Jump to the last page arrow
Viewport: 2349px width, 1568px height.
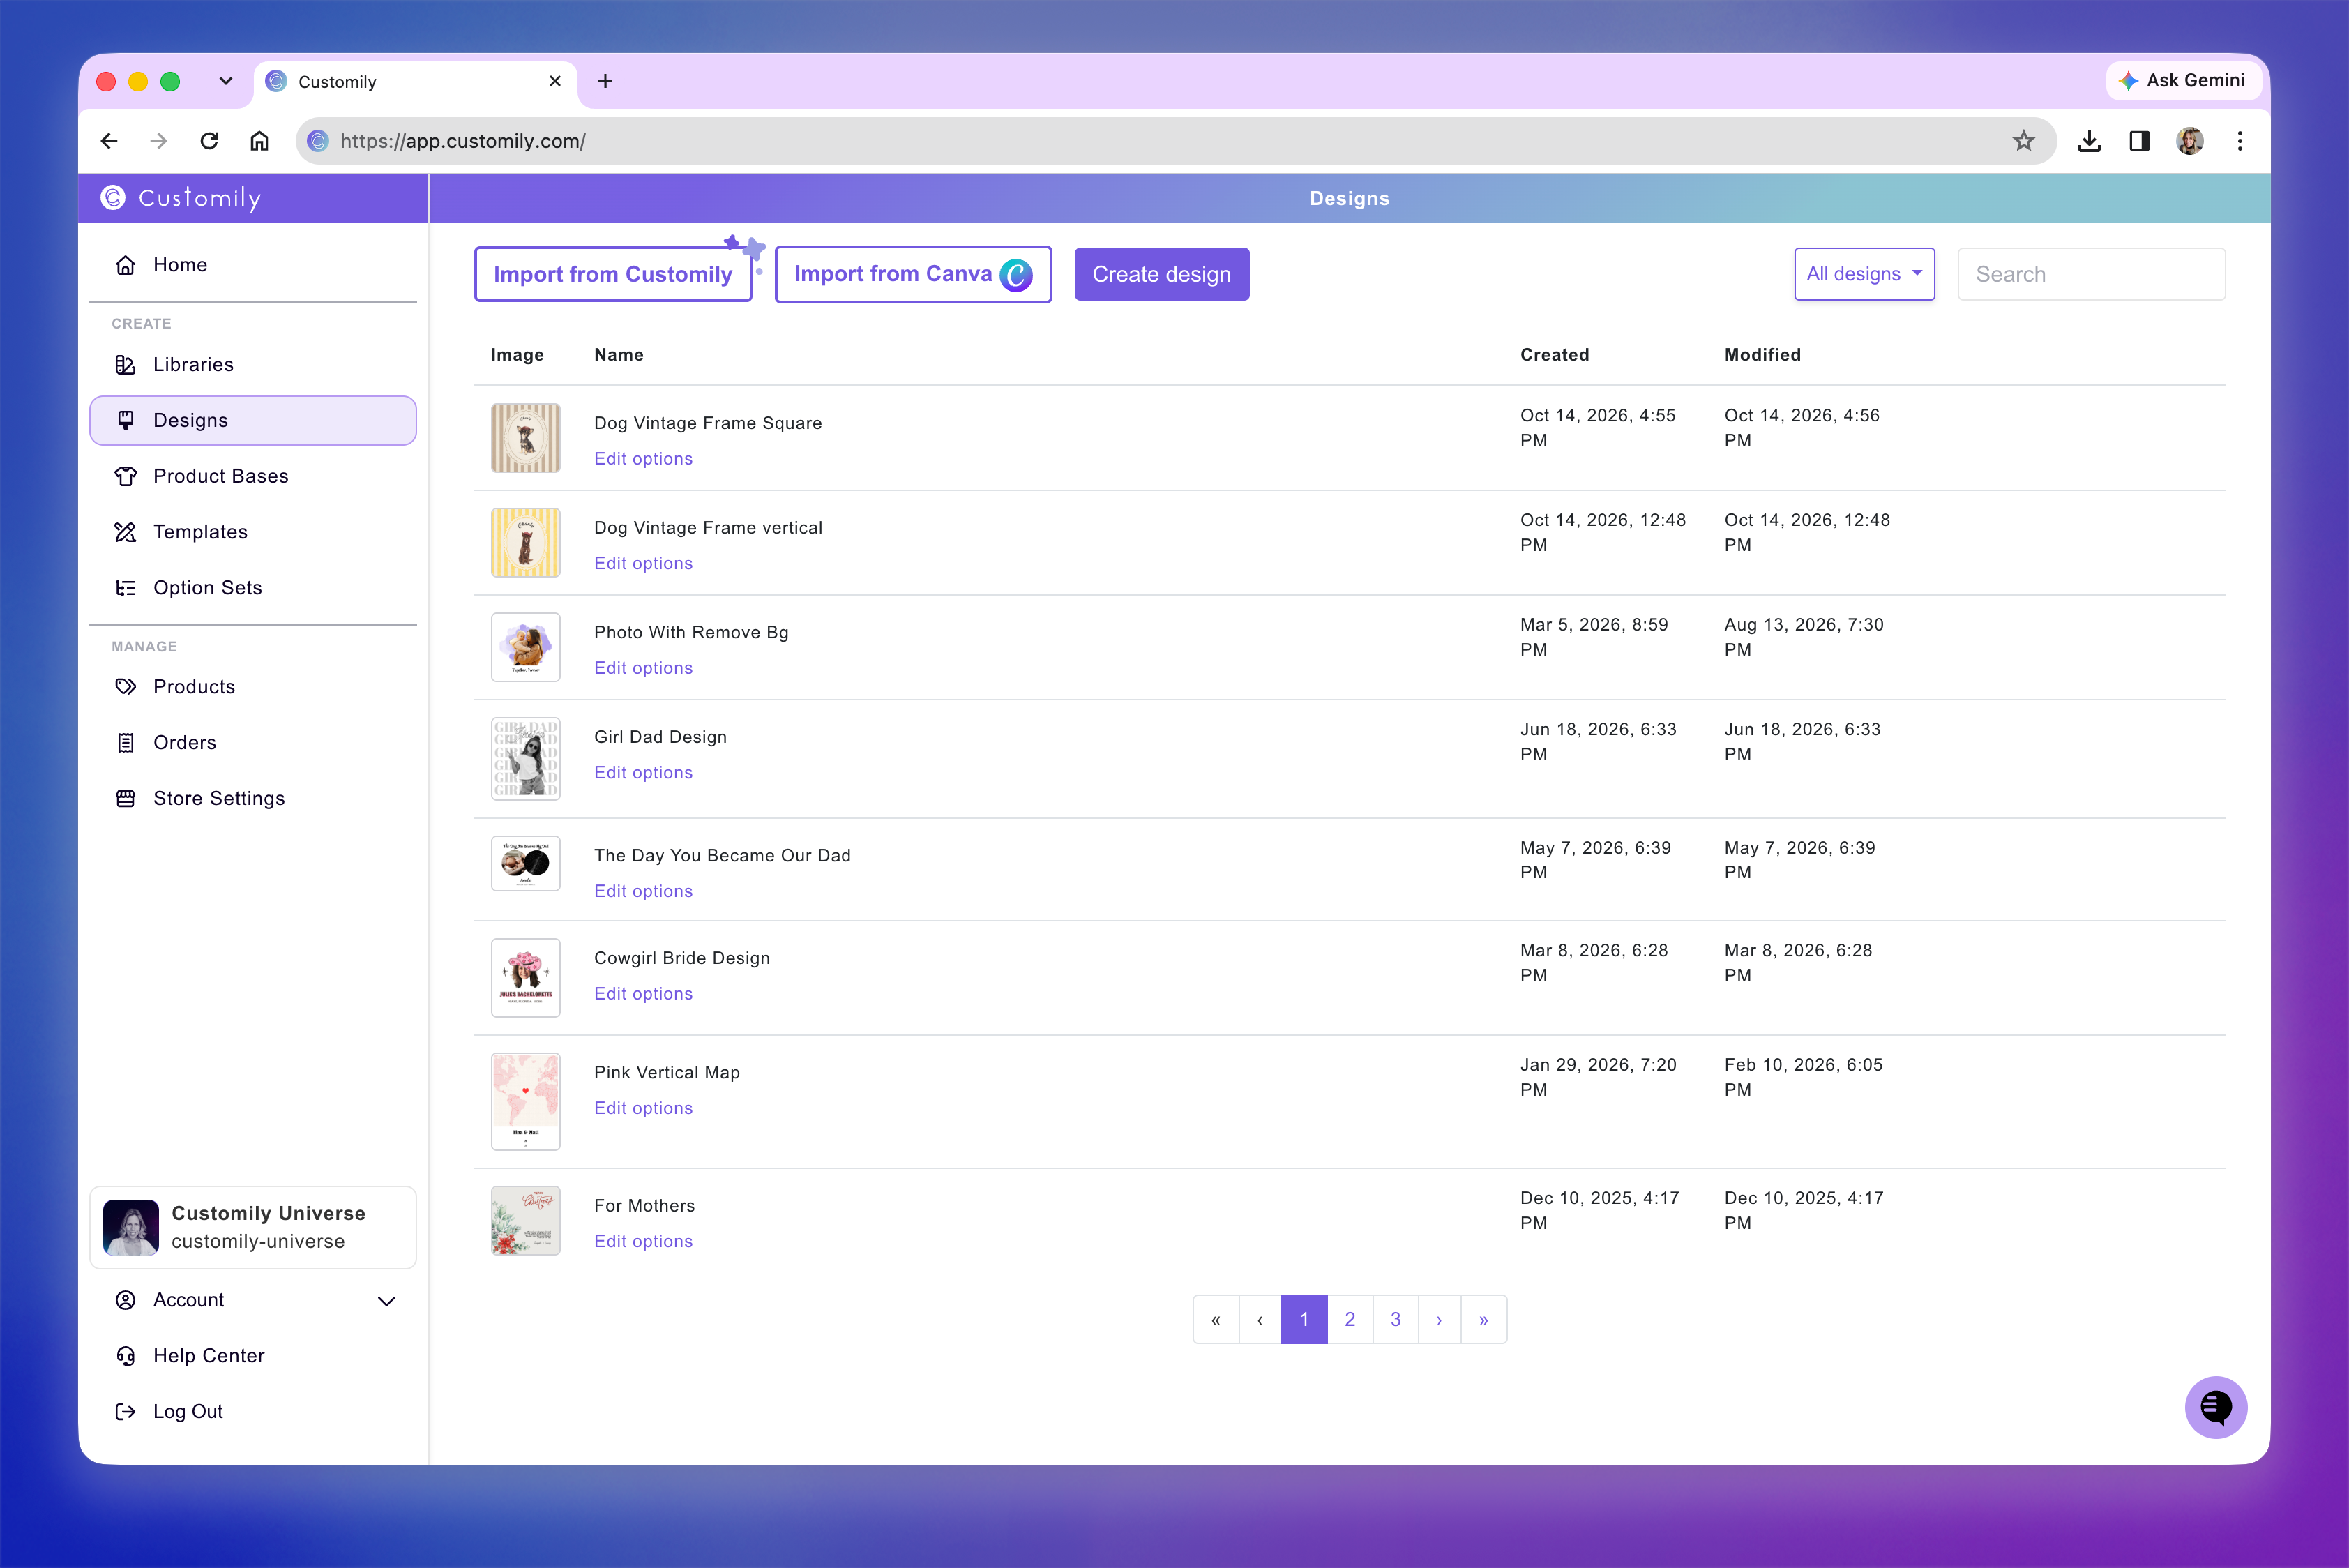[x=1484, y=1320]
